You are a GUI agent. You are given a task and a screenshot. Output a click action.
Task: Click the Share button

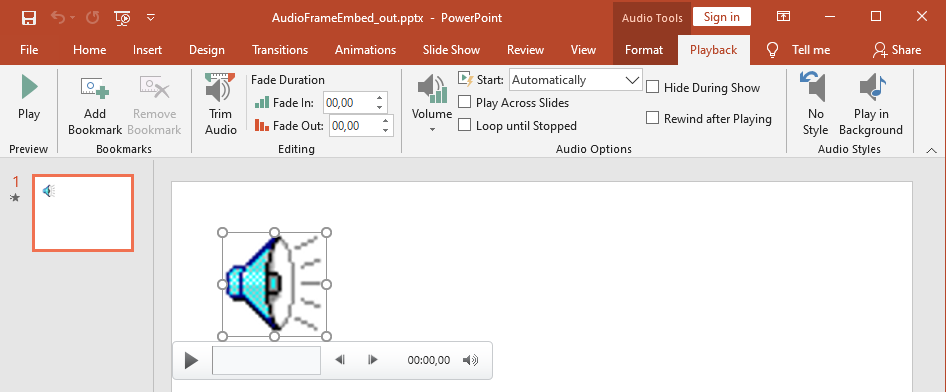(x=897, y=50)
